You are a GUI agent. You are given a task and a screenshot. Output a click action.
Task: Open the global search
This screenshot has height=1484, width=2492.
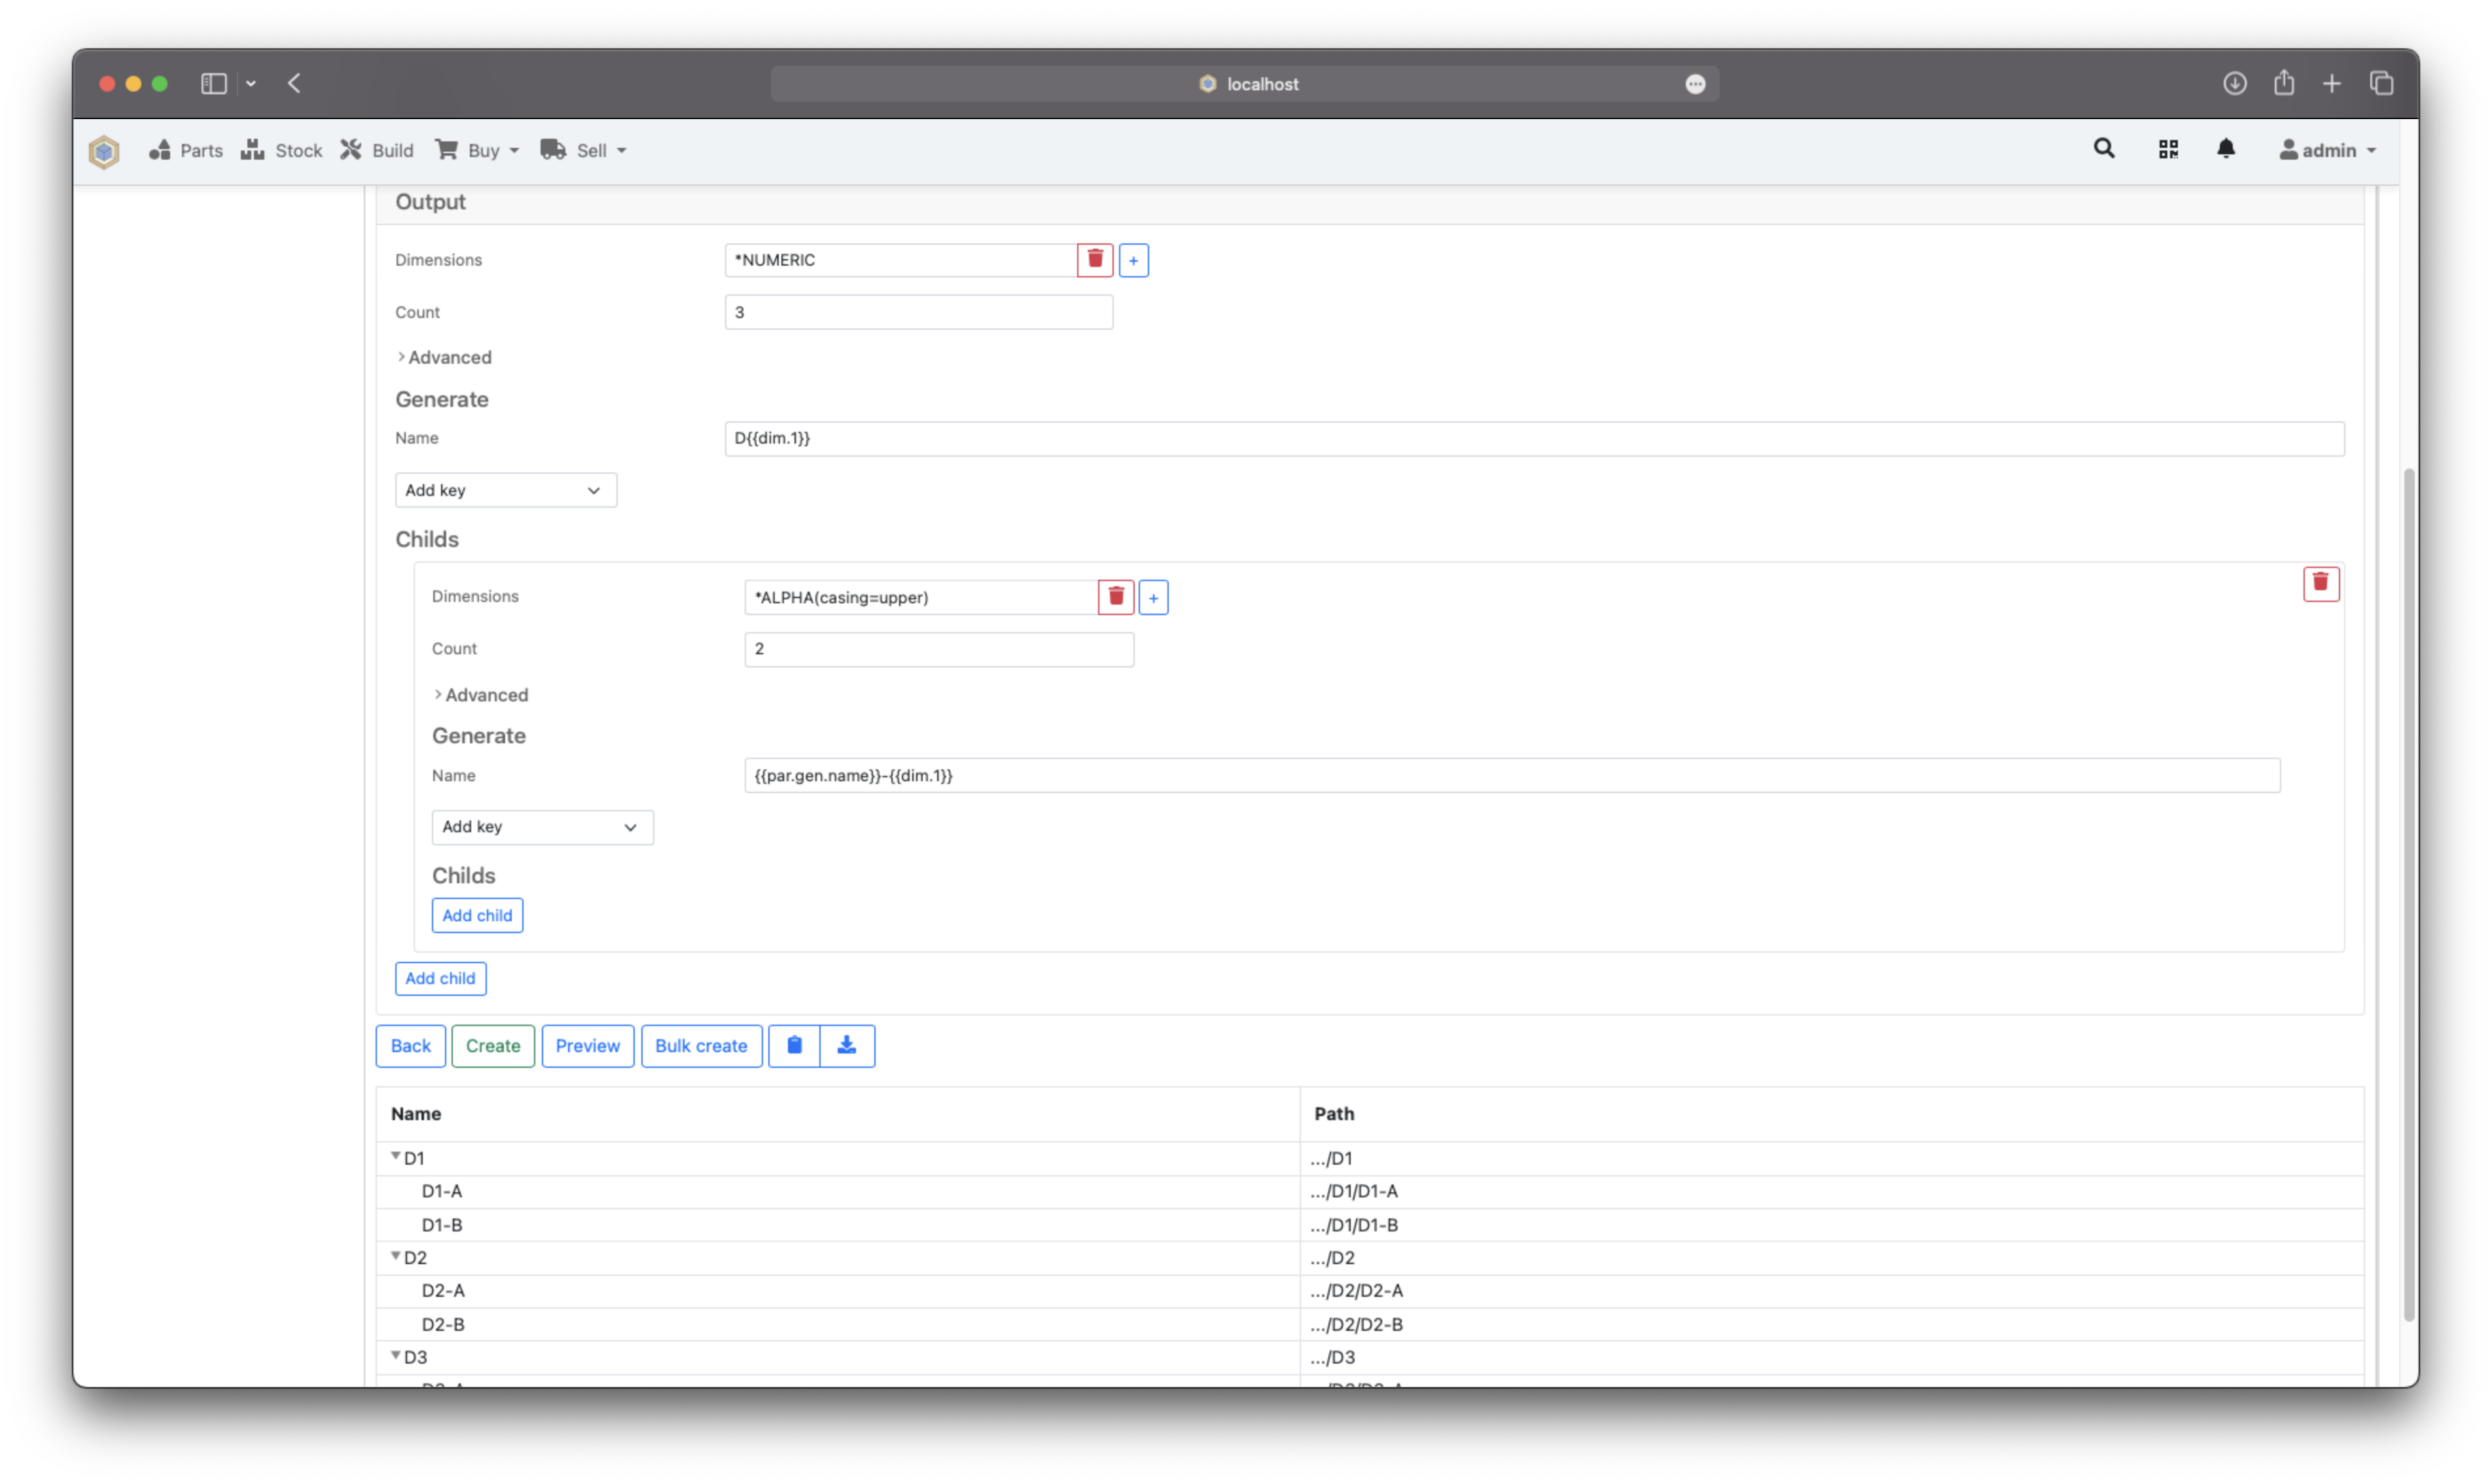tap(2103, 148)
